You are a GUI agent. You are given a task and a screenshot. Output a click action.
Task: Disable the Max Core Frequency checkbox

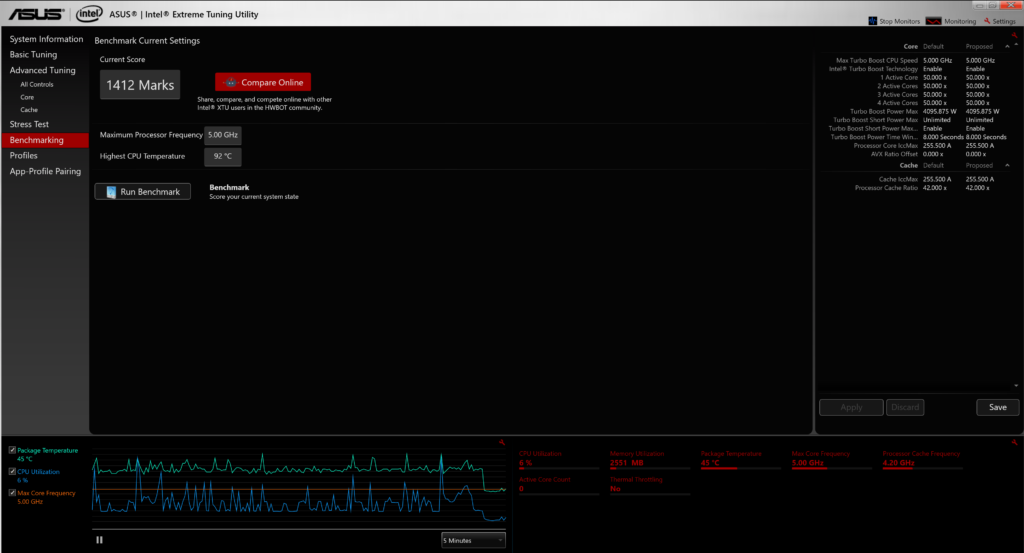[x=12, y=493]
